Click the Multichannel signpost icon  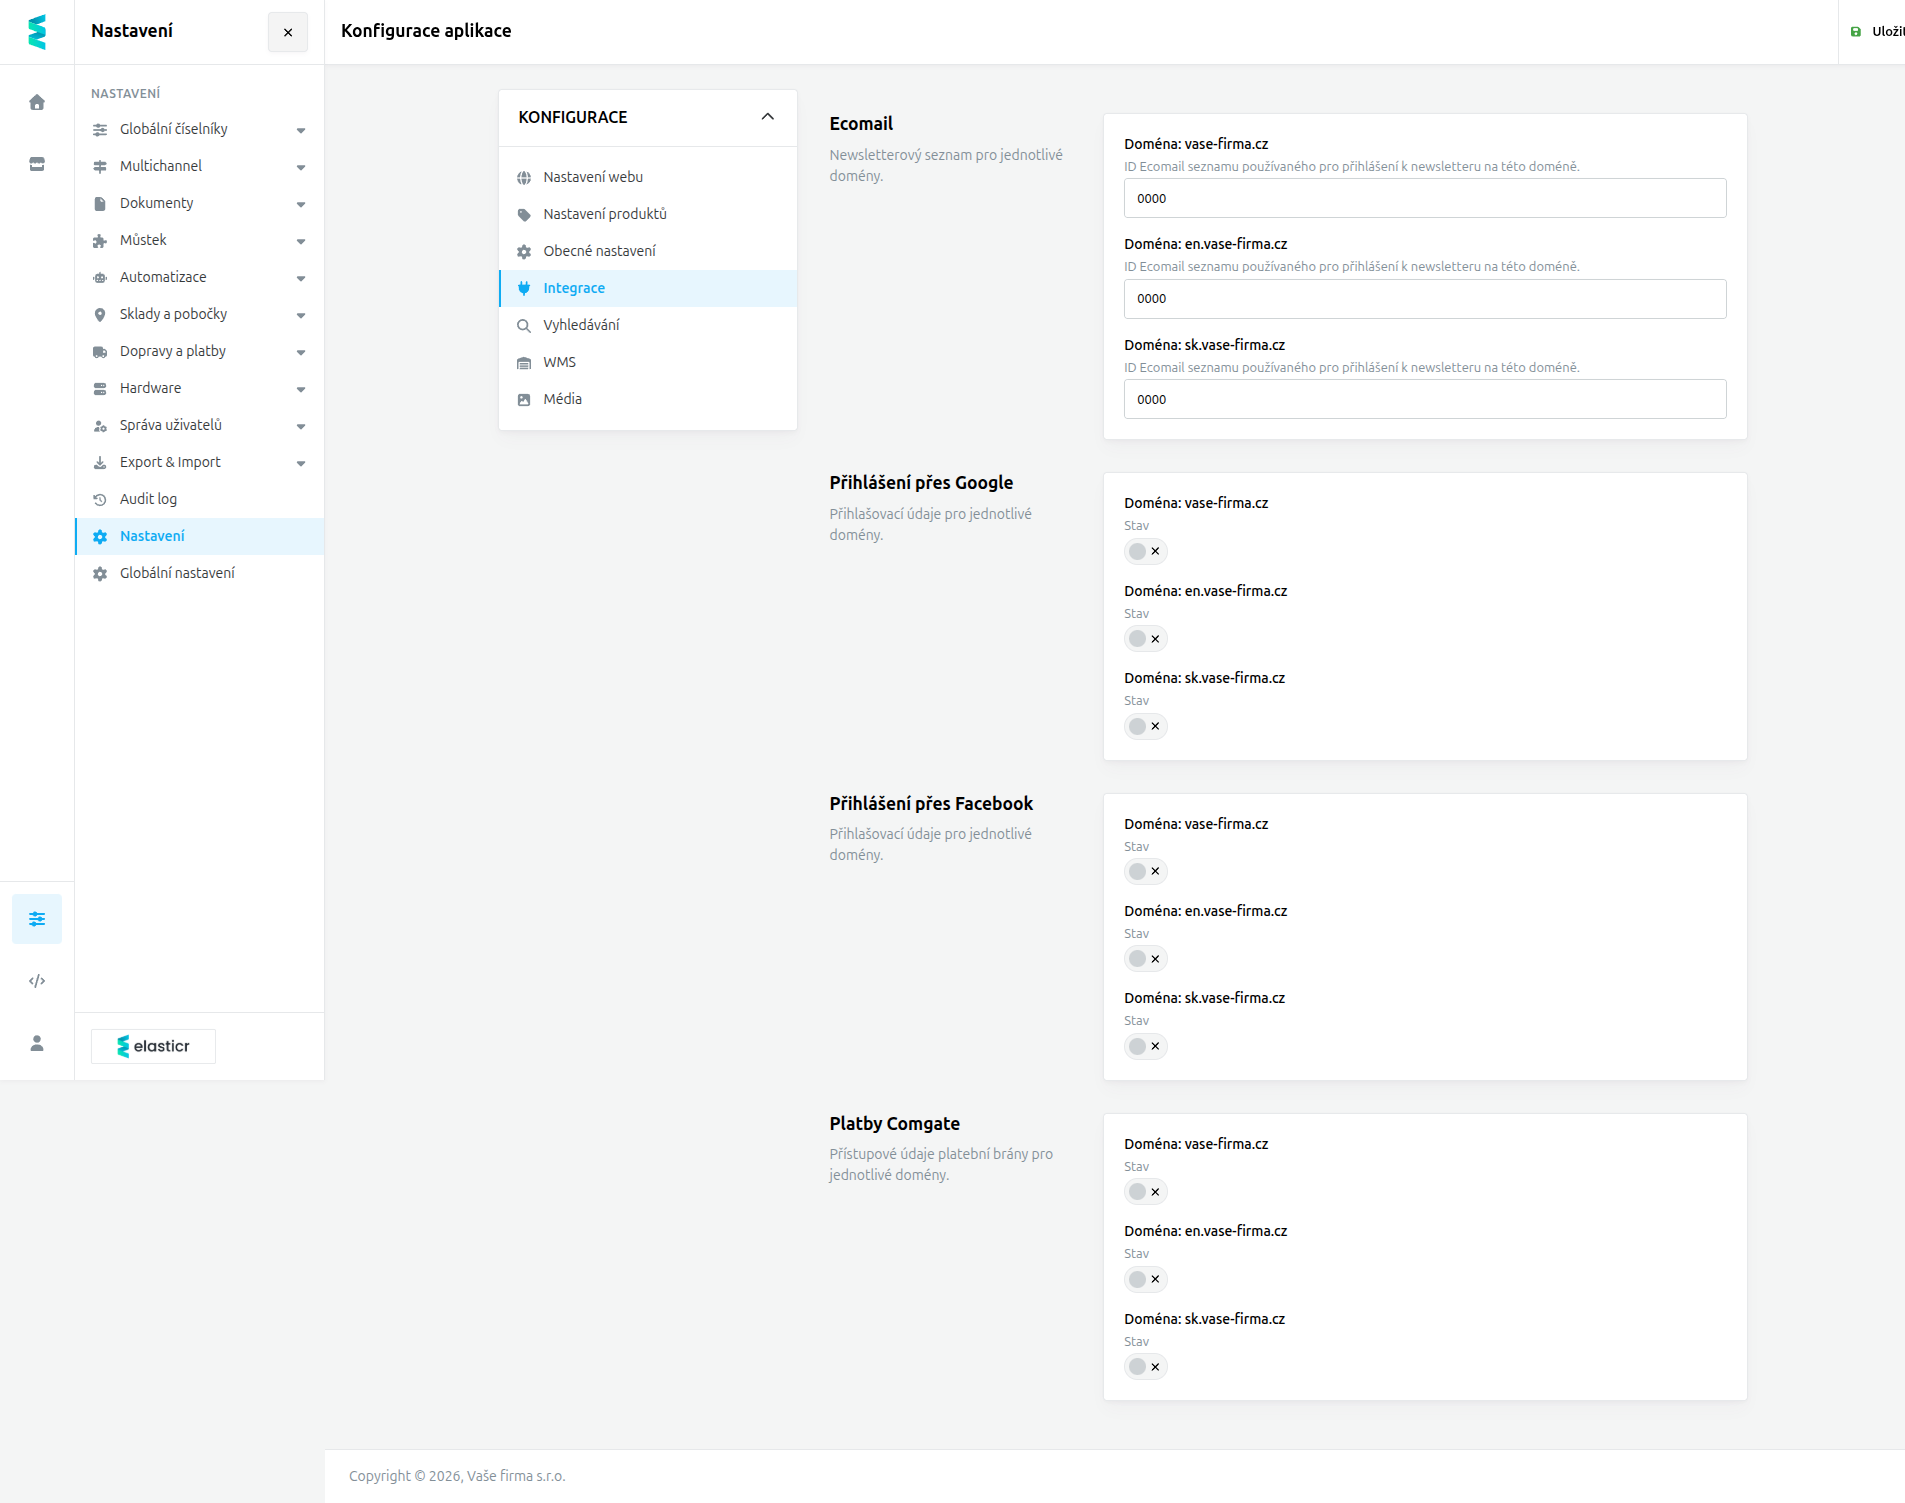click(x=100, y=167)
